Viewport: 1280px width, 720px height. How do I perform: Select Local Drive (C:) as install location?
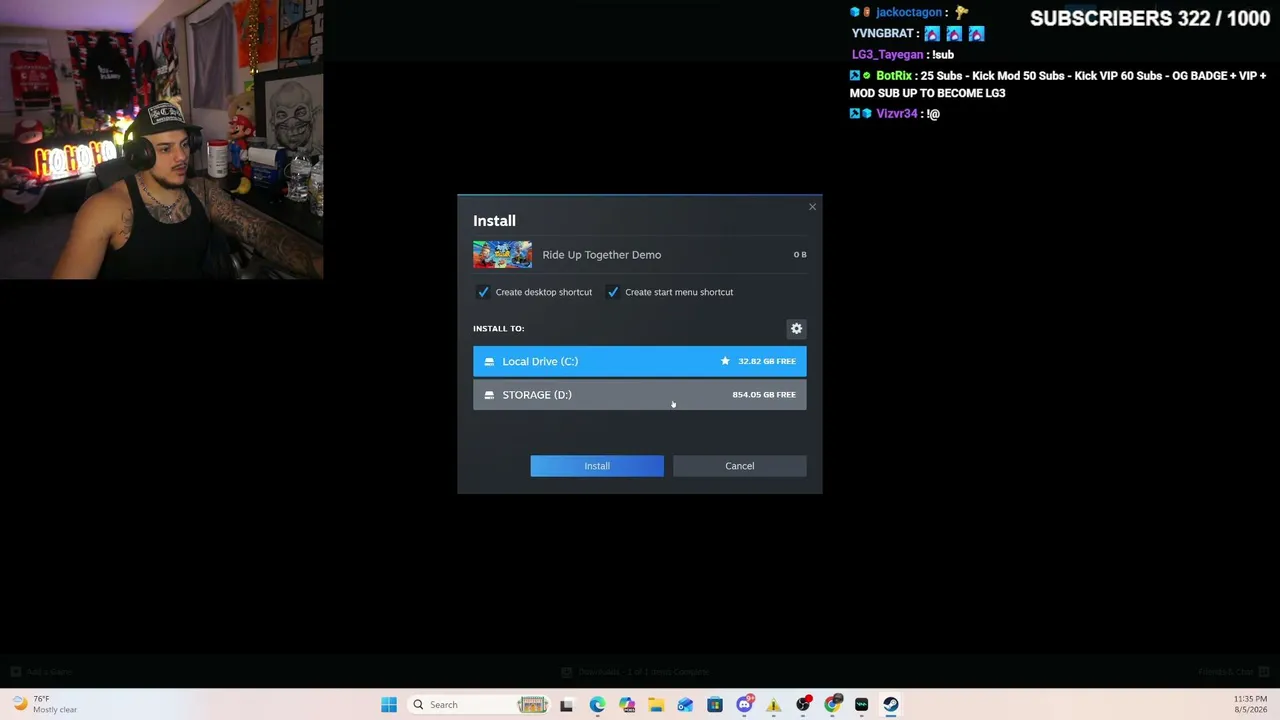pyautogui.click(x=640, y=361)
